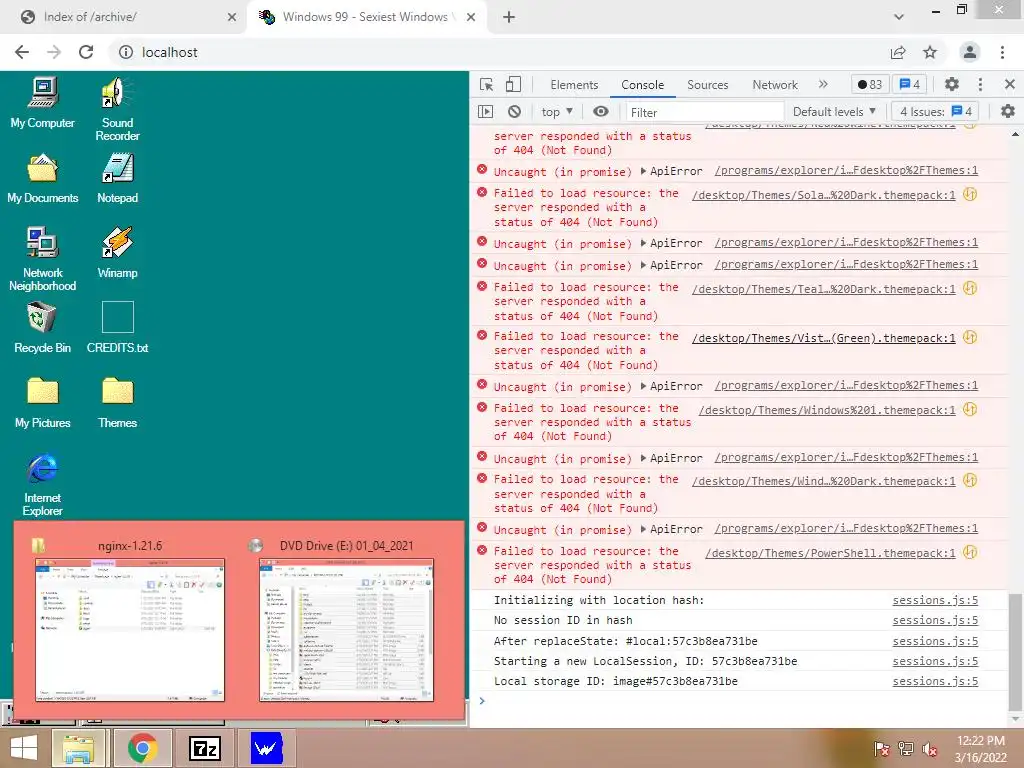Click the muted volume tray icon

(x=929, y=749)
